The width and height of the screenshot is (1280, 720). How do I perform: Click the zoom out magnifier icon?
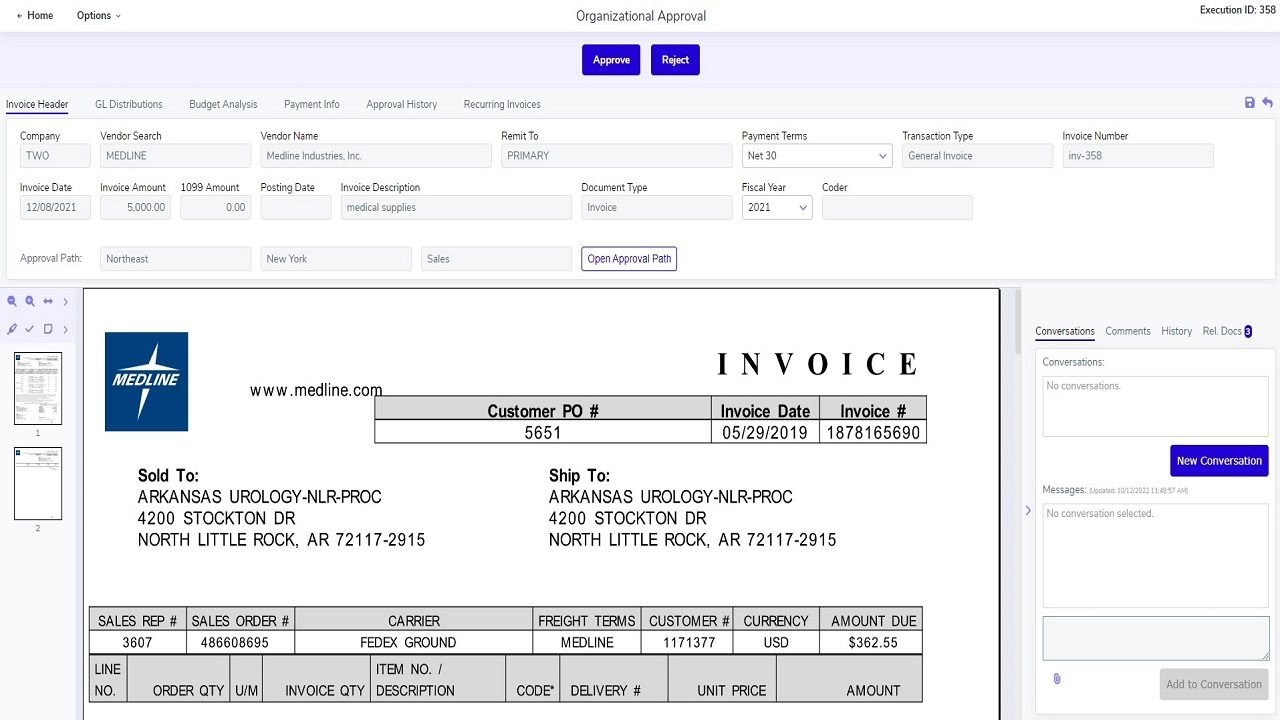click(12, 301)
